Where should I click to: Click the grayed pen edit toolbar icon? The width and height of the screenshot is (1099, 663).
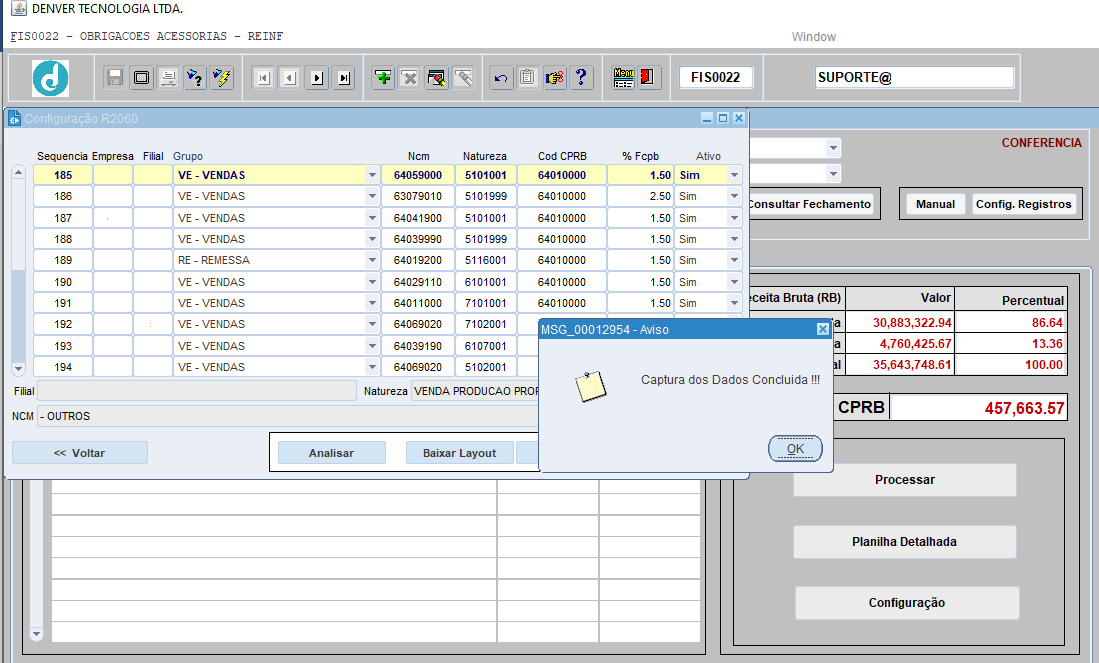click(463, 77)
